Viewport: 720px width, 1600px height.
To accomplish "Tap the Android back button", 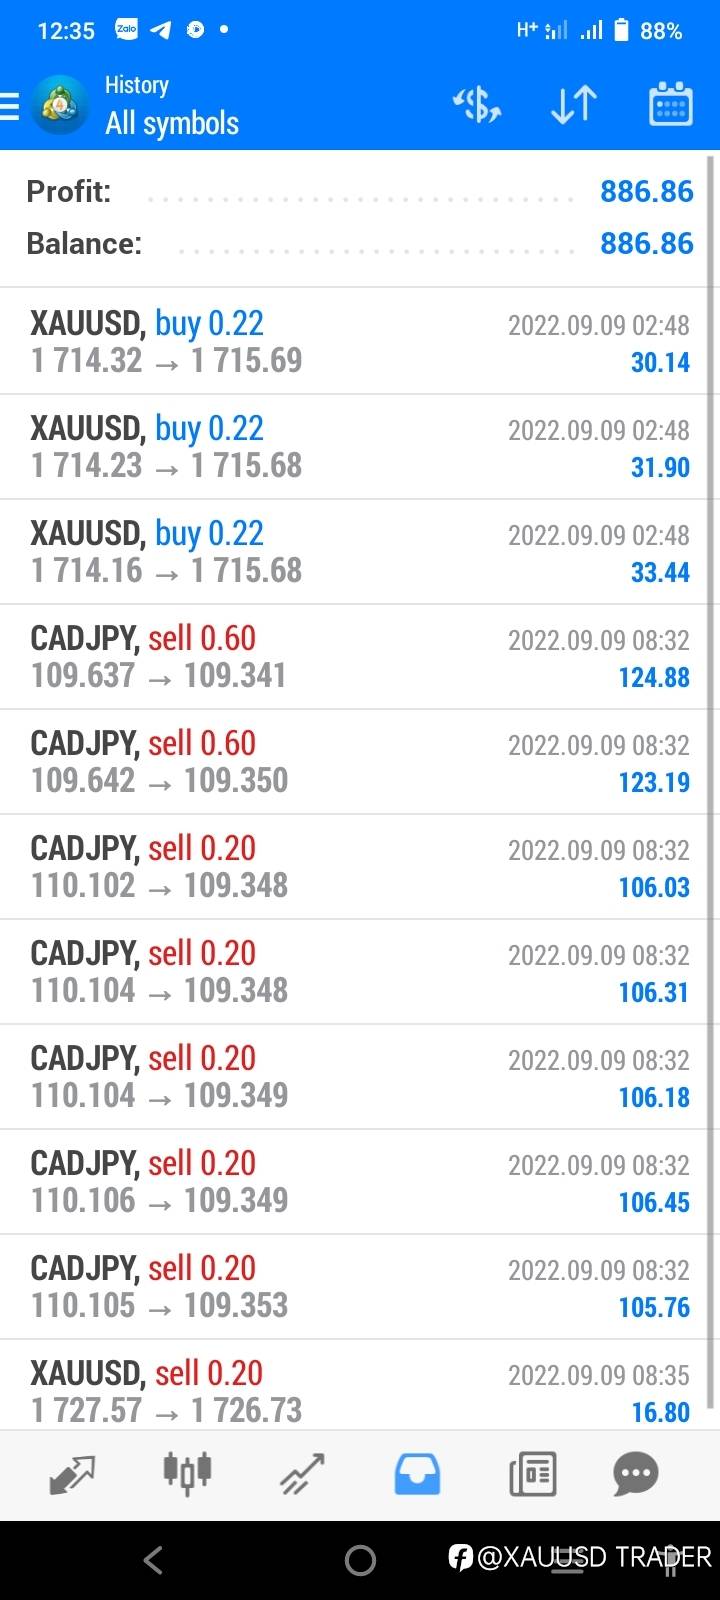I will pyautogui.click(x=153, y=1559).
